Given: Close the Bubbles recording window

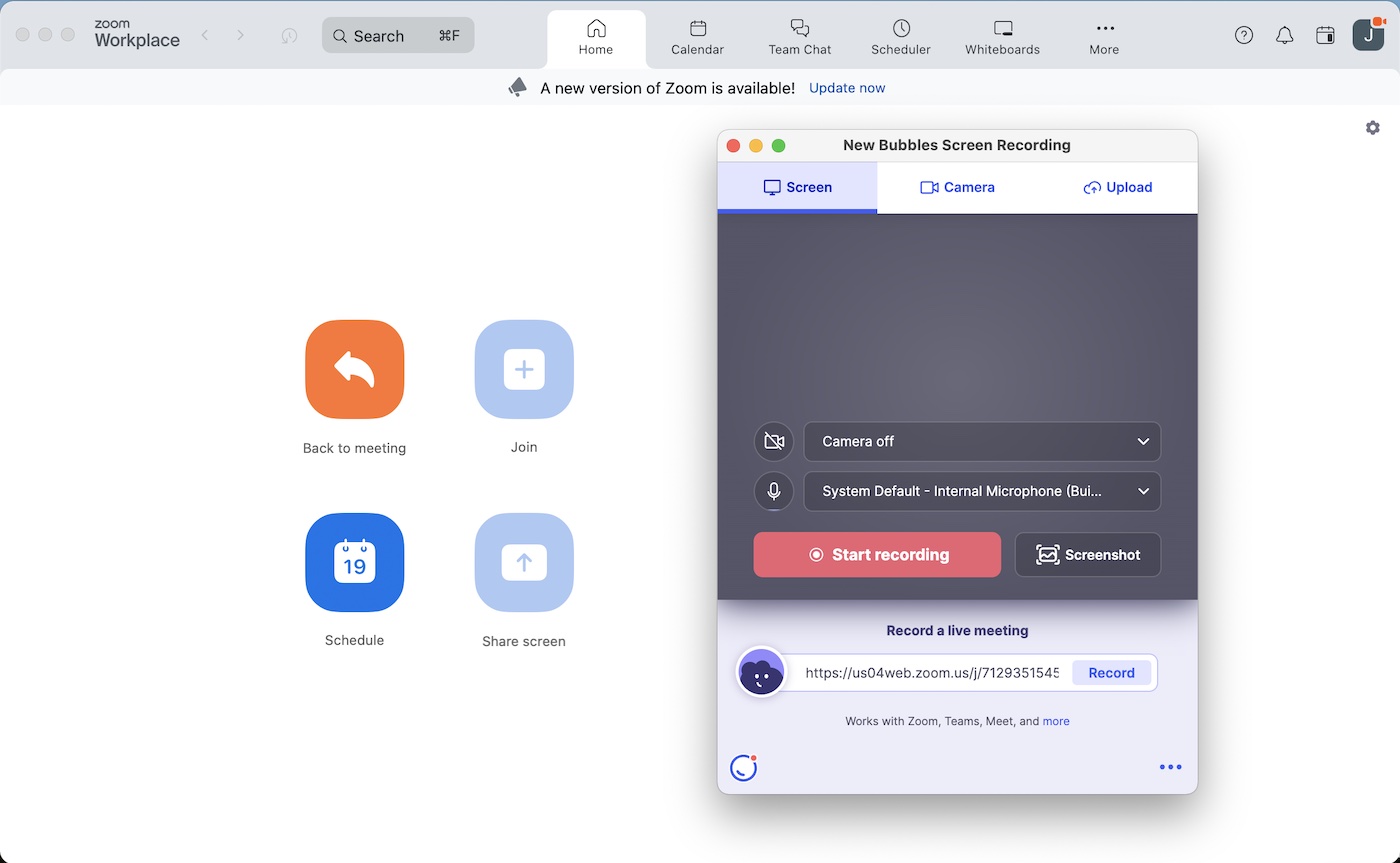Looking at the screenshot, I should click(x=733, y=146).
